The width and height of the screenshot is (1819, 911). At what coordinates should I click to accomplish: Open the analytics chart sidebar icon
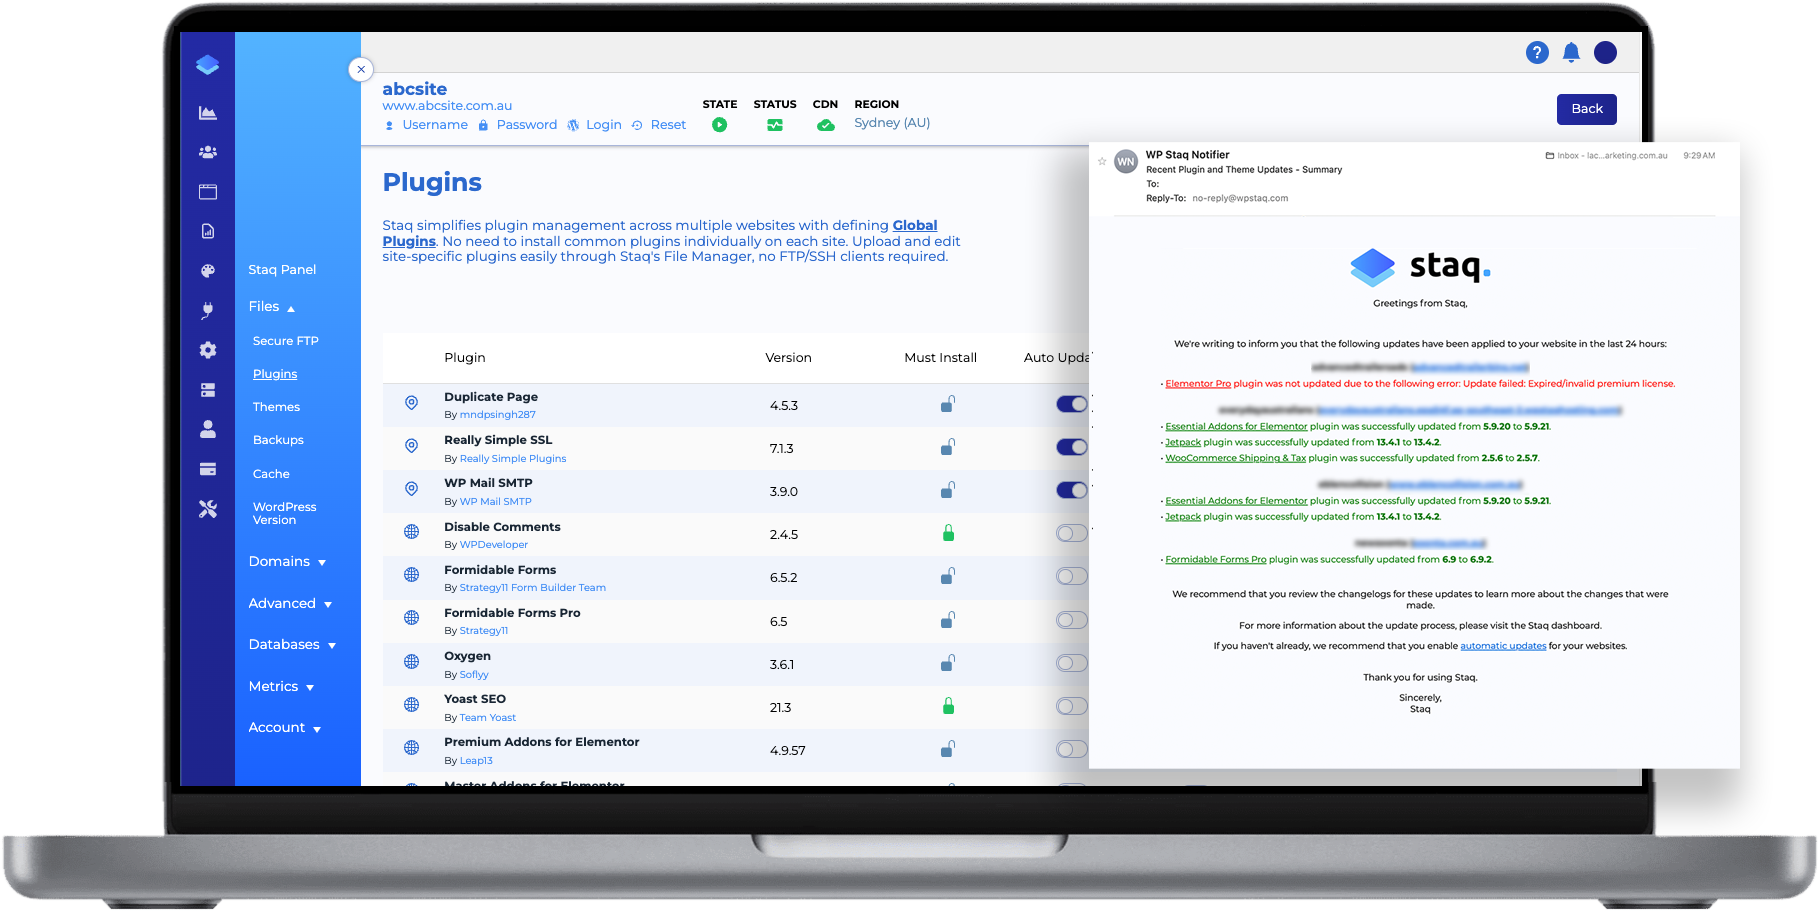[x=208, y=113]
